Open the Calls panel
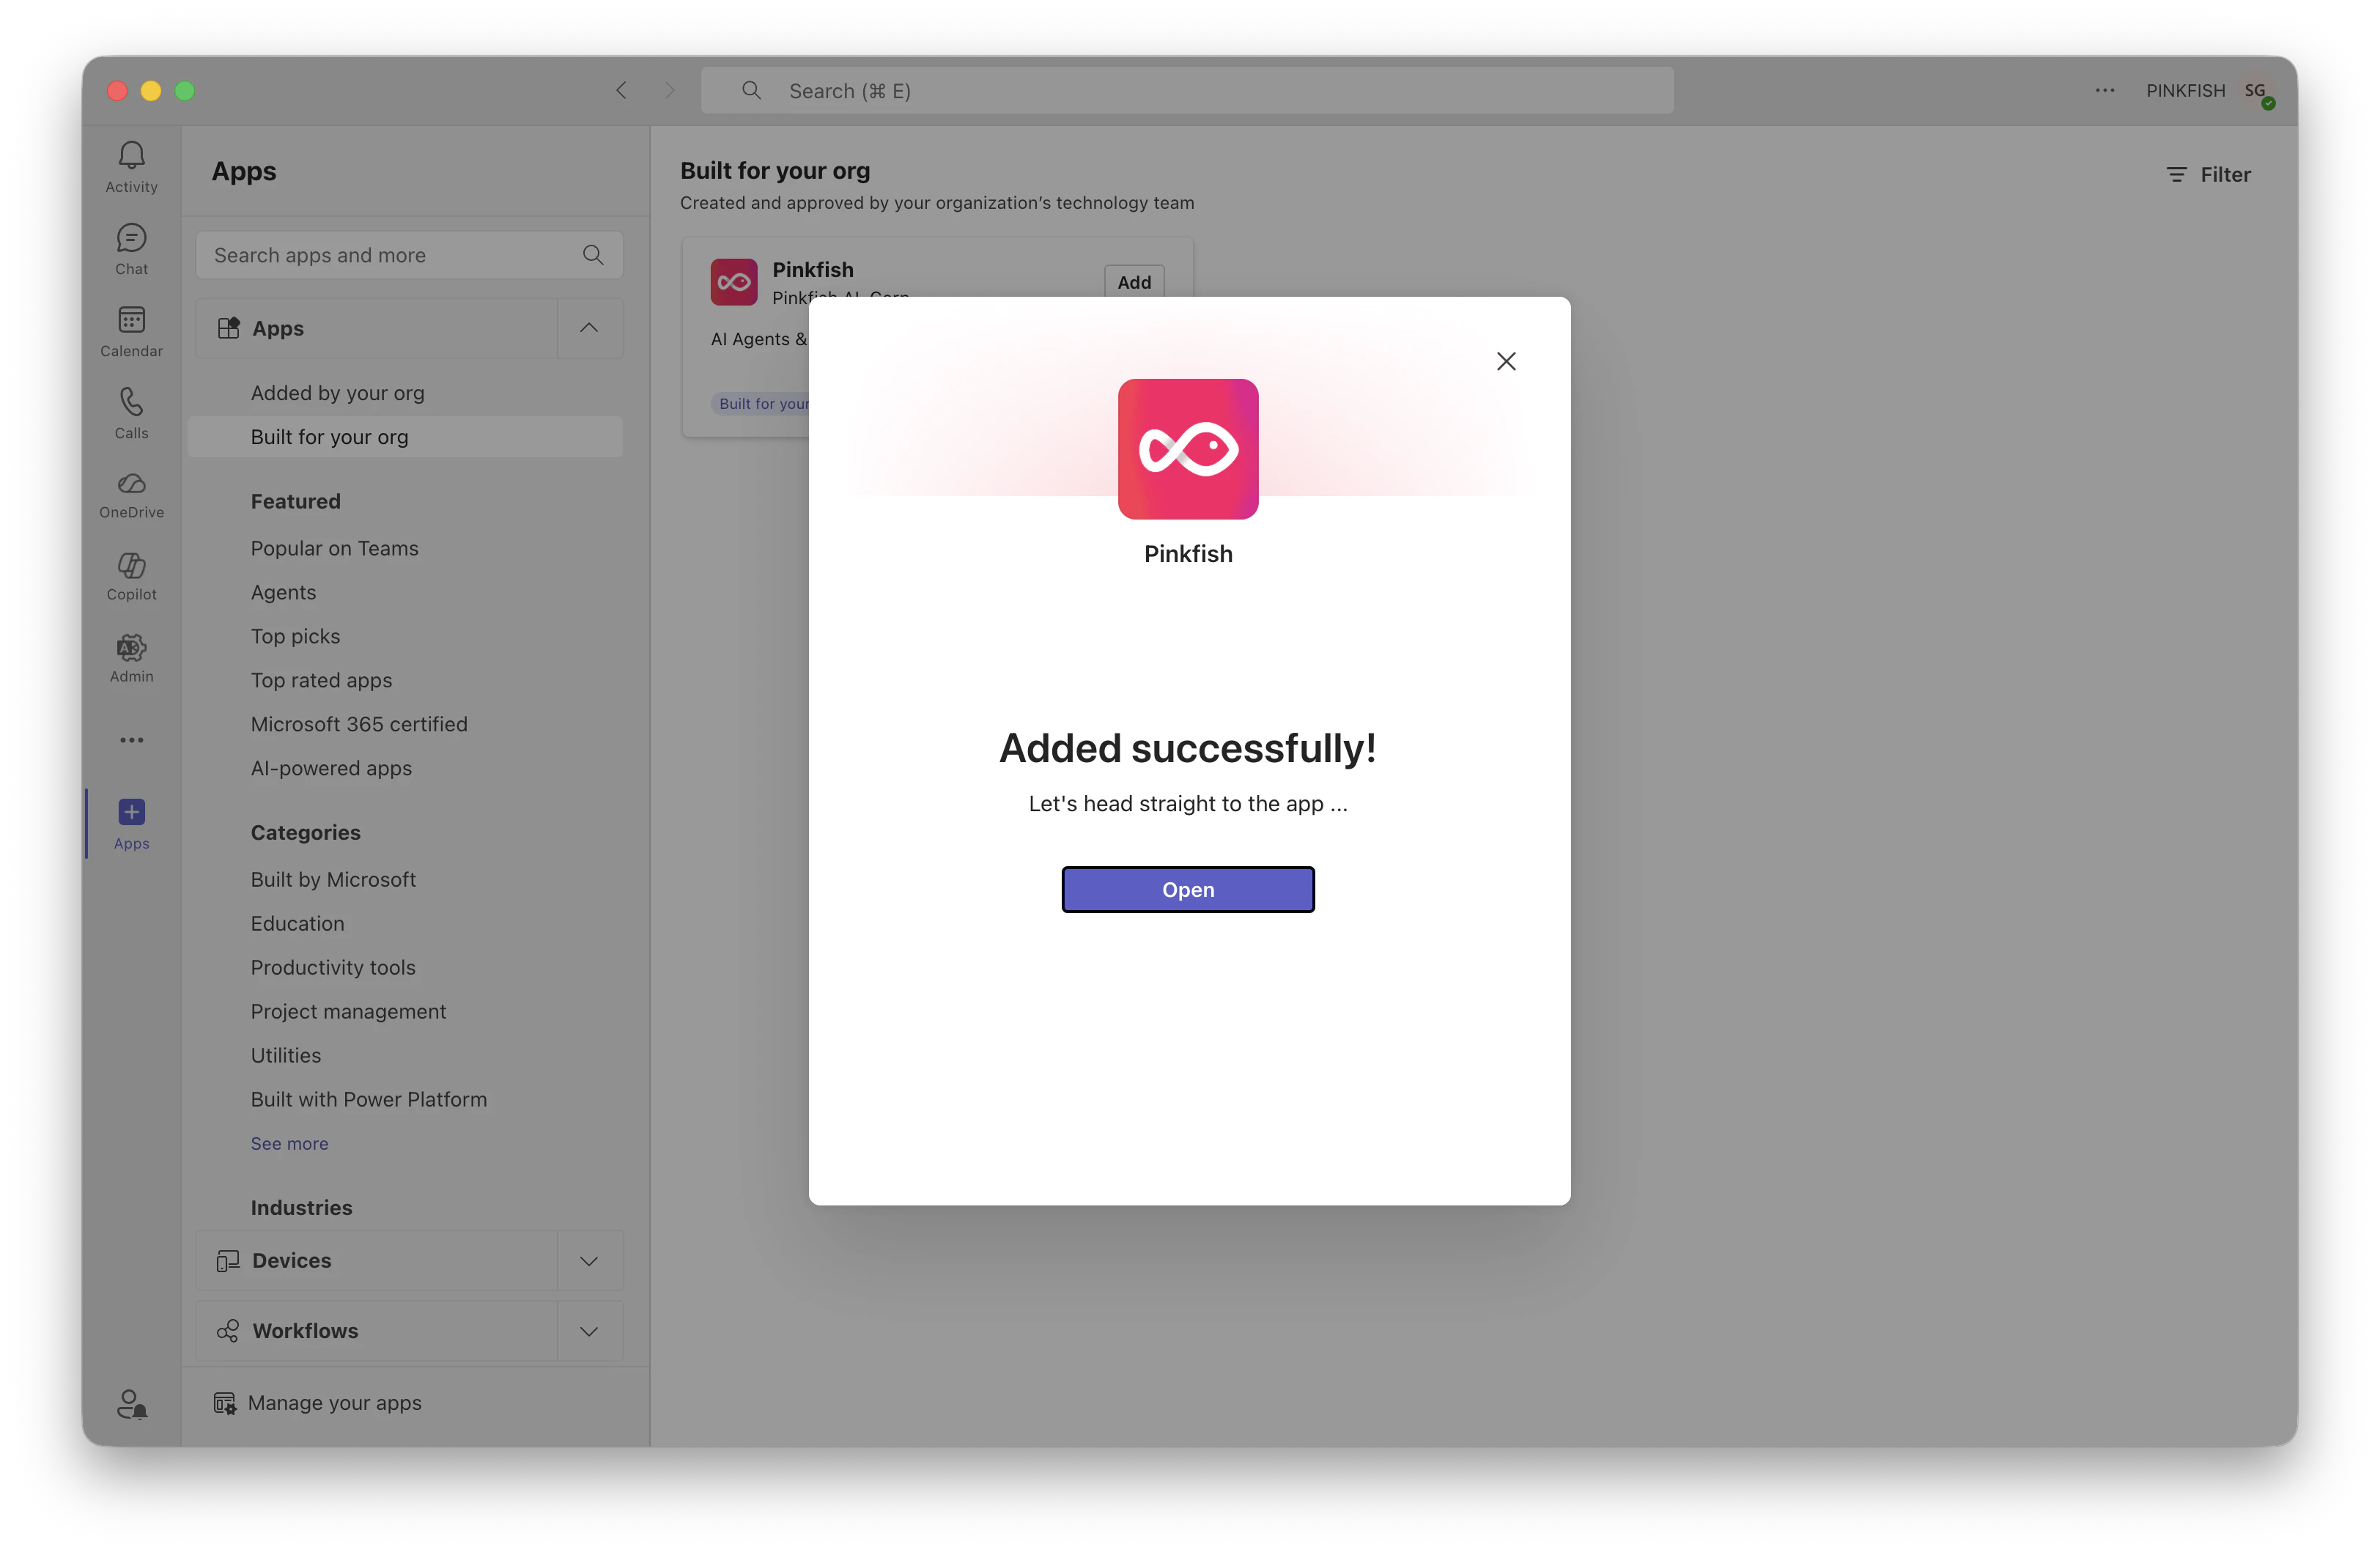2380x1555 pixels. coord(131,412)
